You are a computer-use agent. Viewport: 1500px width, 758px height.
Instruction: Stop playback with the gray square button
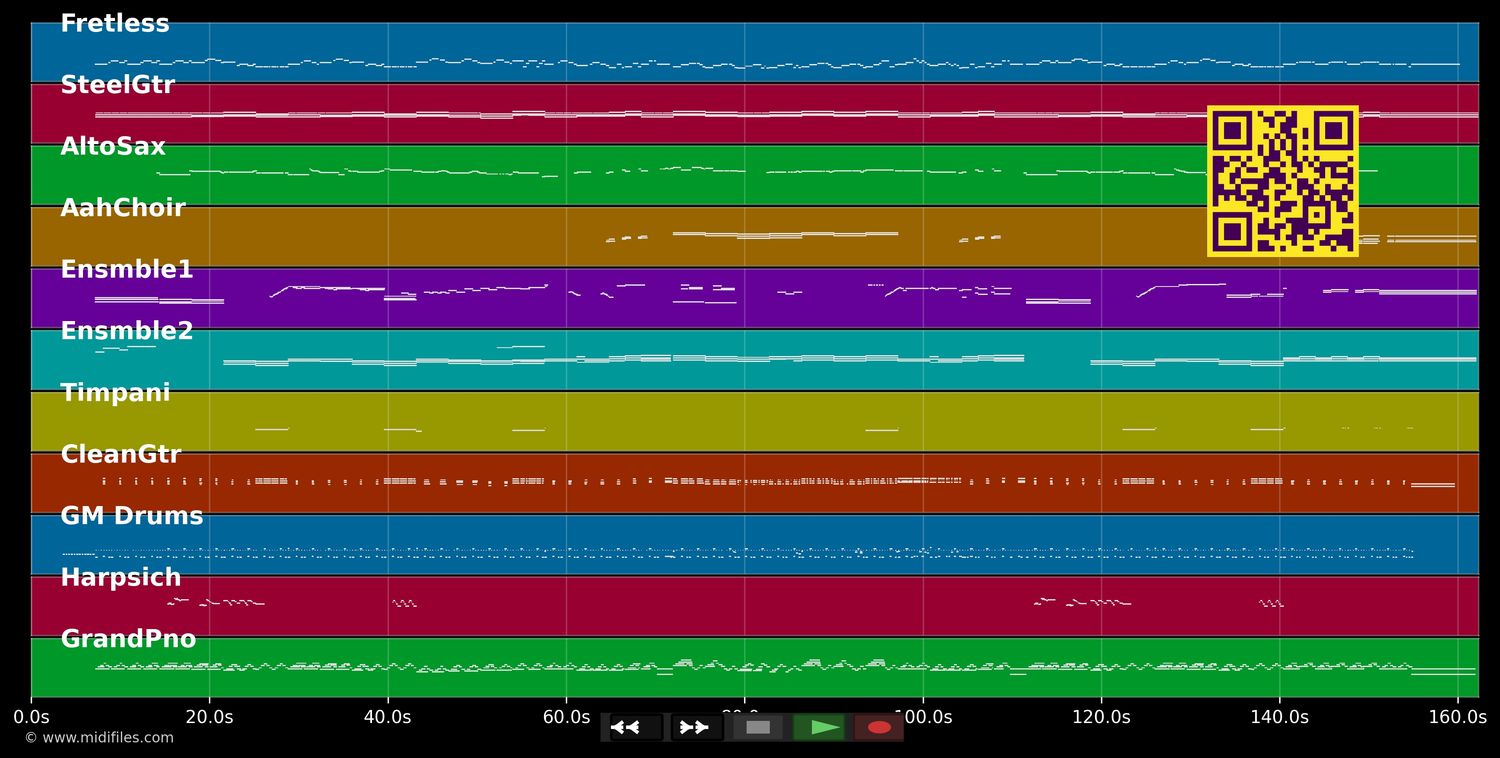pos(758,727)
